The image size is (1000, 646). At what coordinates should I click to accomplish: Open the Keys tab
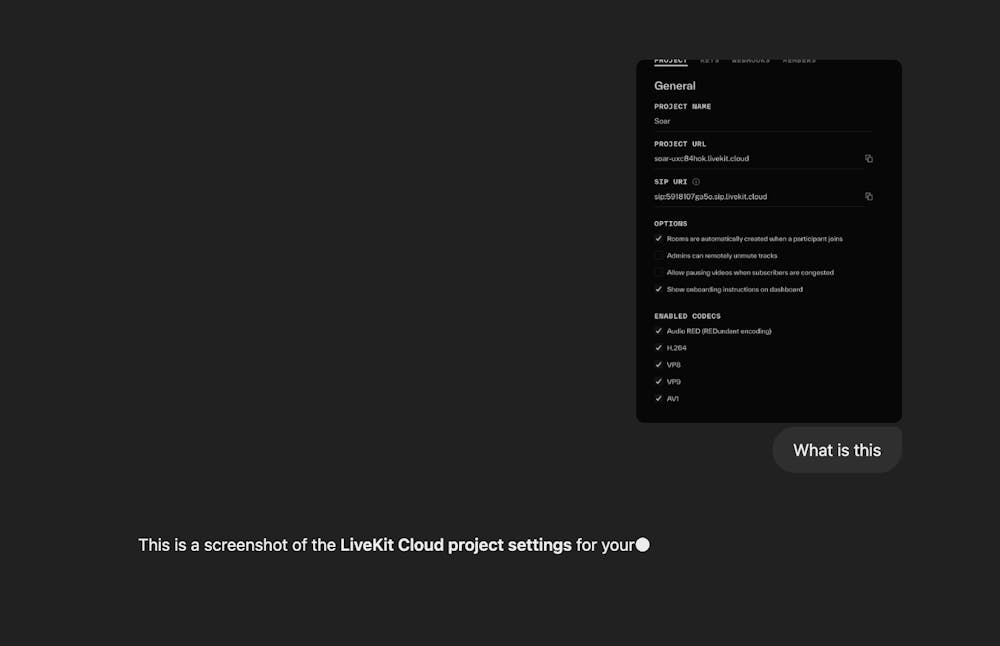click(709, 61)
